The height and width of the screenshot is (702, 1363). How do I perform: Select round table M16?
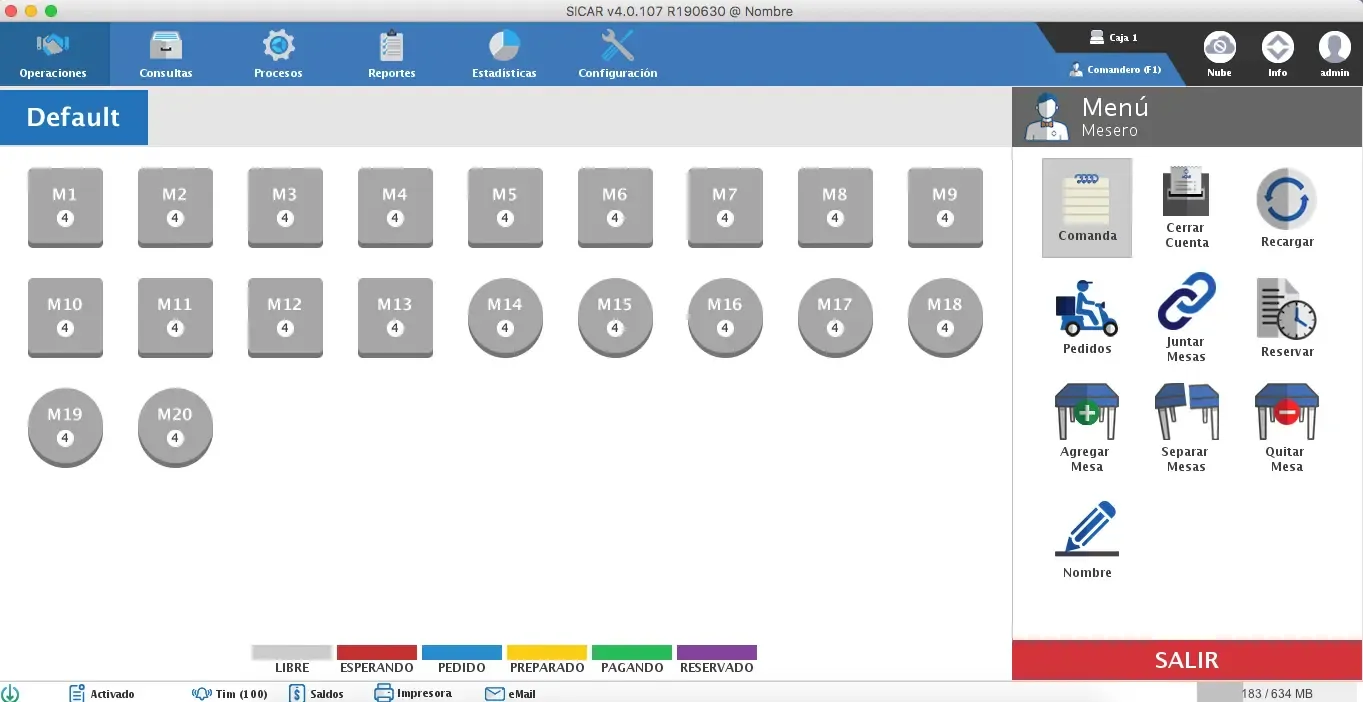pyautogui.click(x=725, y=316)
